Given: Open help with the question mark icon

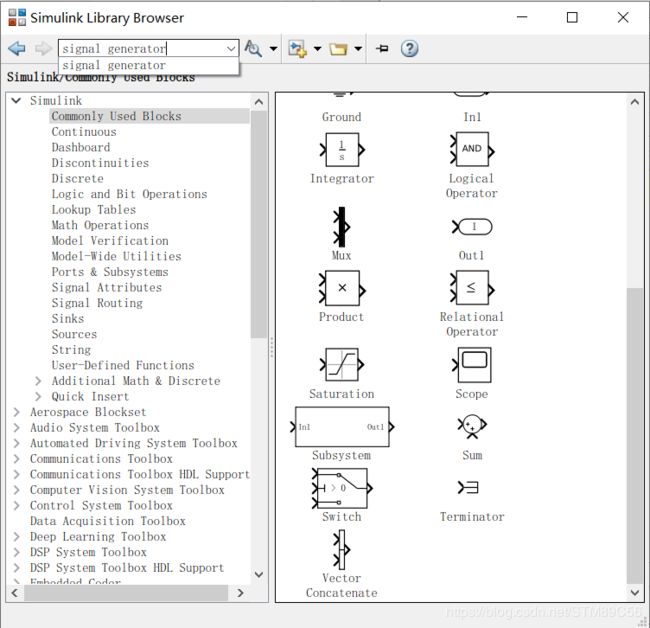Looking at the screenshot, I should tap(409, 48).
